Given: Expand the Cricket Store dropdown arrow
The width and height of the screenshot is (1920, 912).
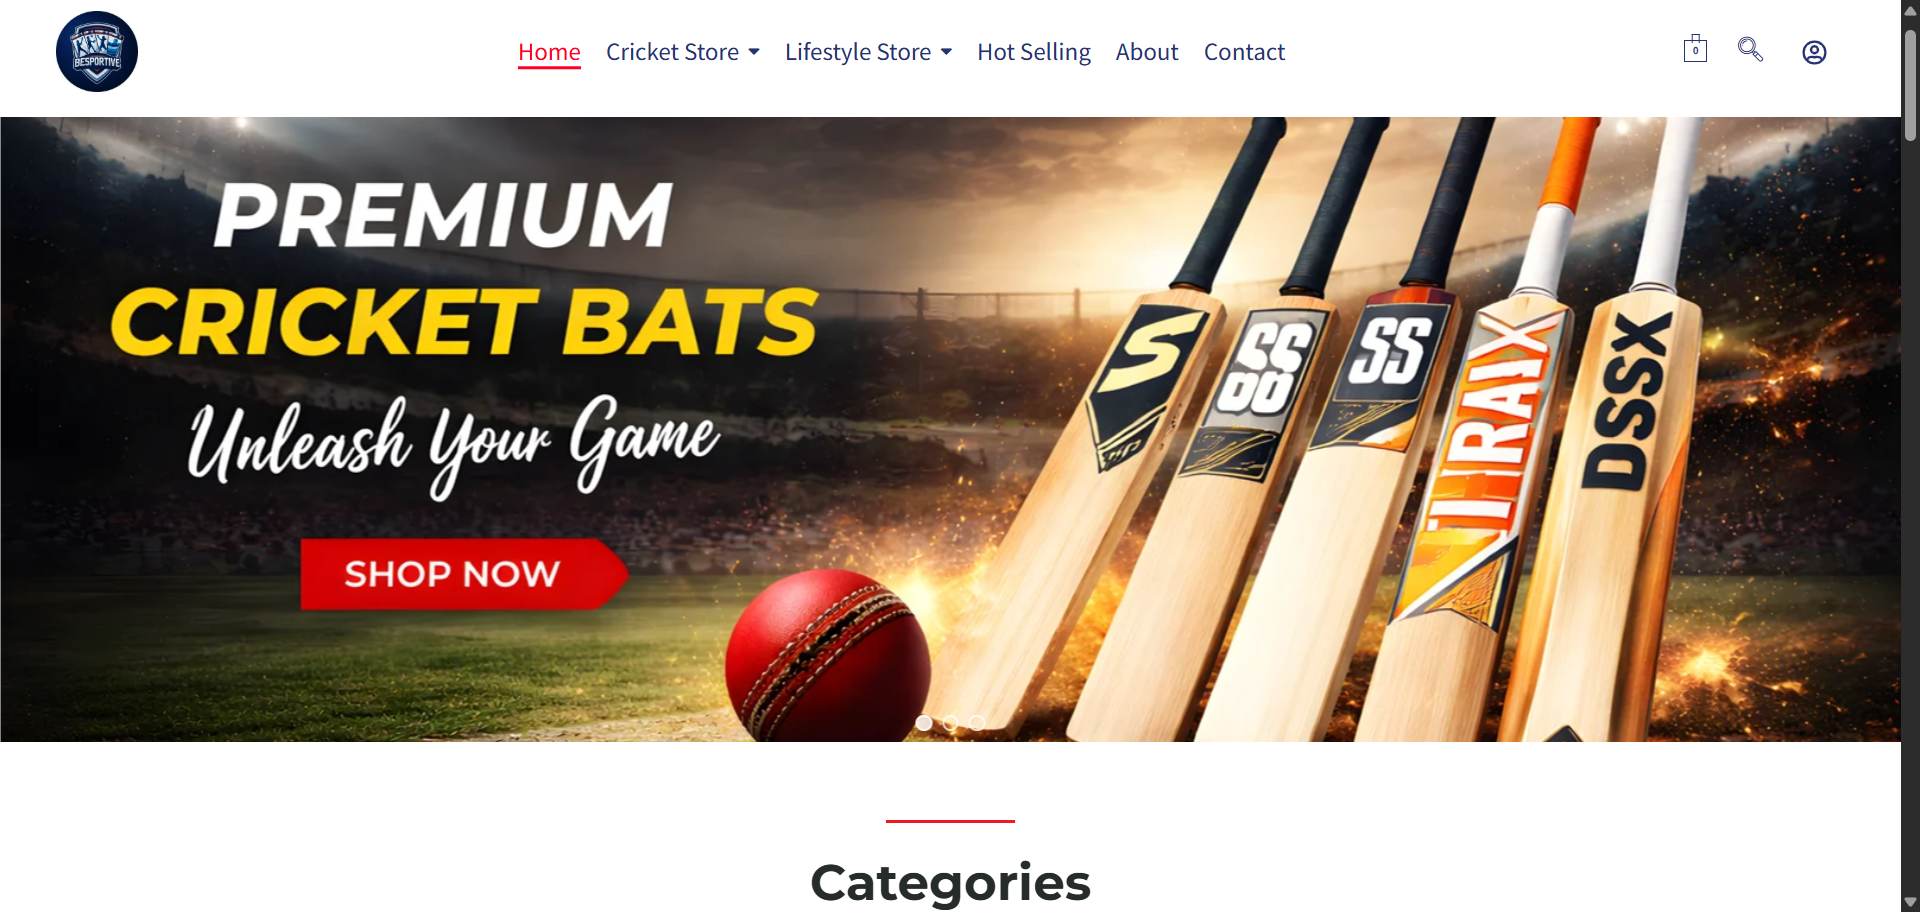Looking at the screenshot, I should click(x=754, y=52).
